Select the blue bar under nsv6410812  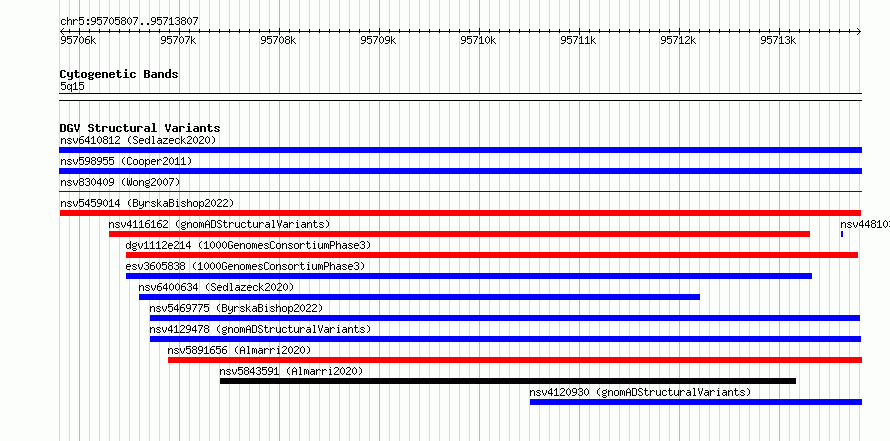(x=460, y=150)
